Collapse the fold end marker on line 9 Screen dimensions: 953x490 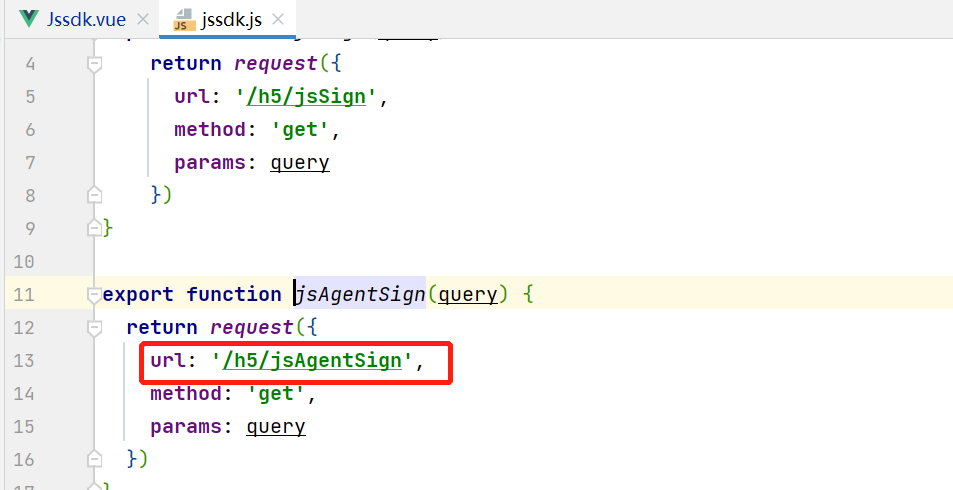pyautogui.click(x=94, y=228)
